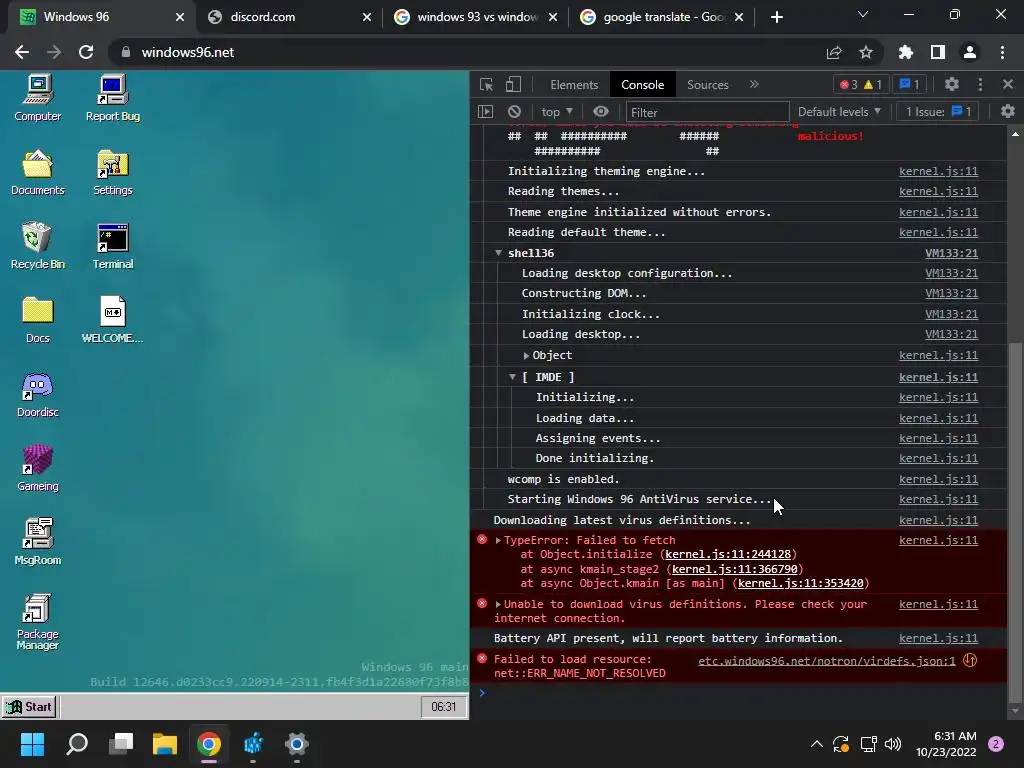Open DevTools customize three-dot menu

pyautogui.click(x=980, y=84)
